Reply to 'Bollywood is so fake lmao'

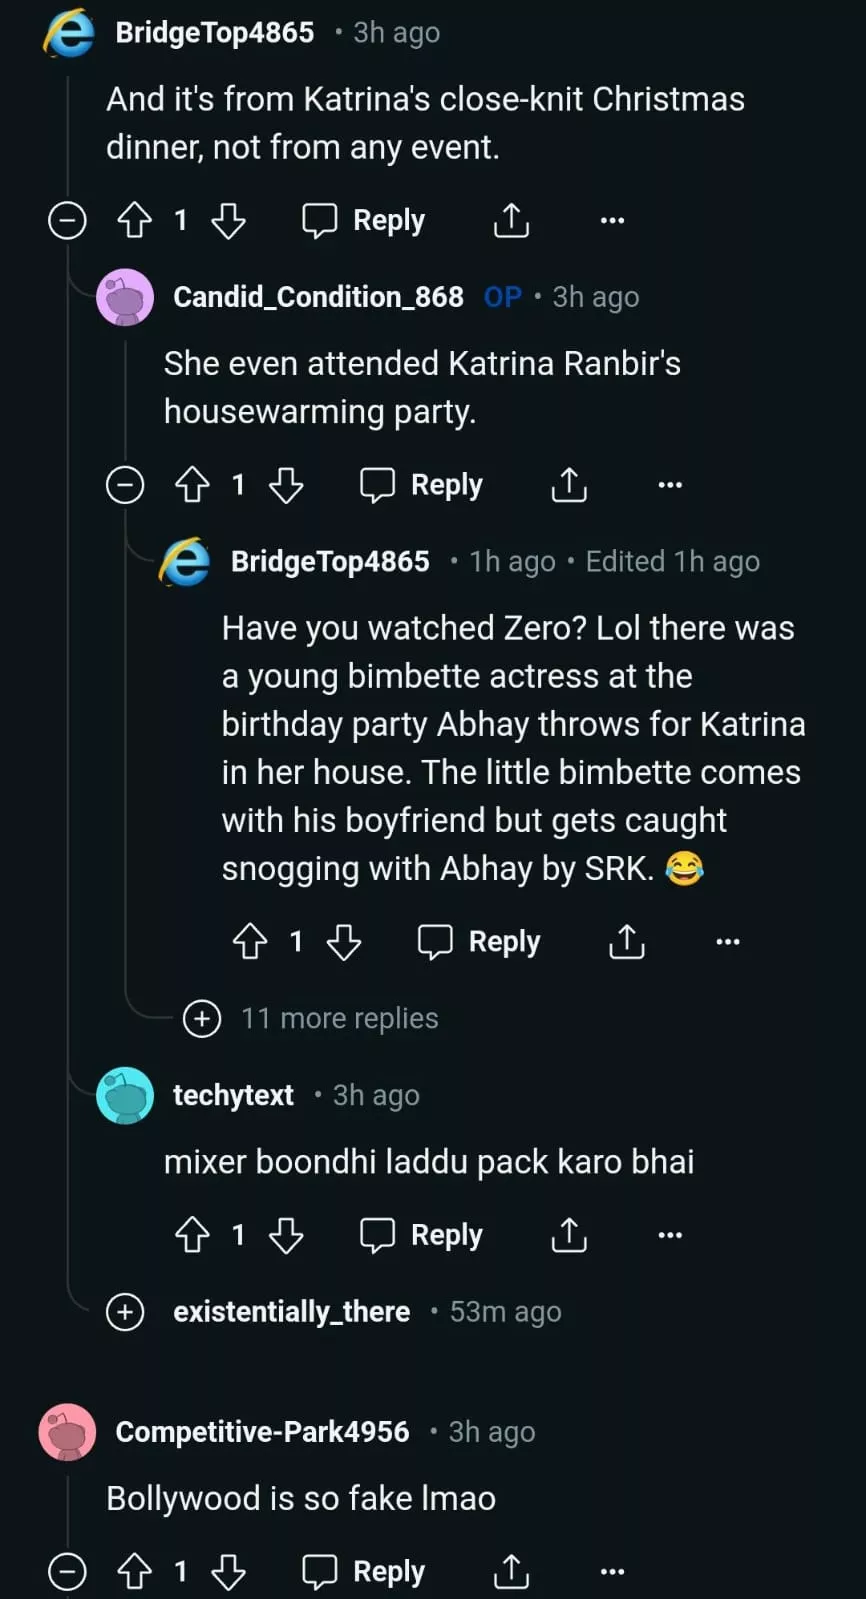(364, 1571)
